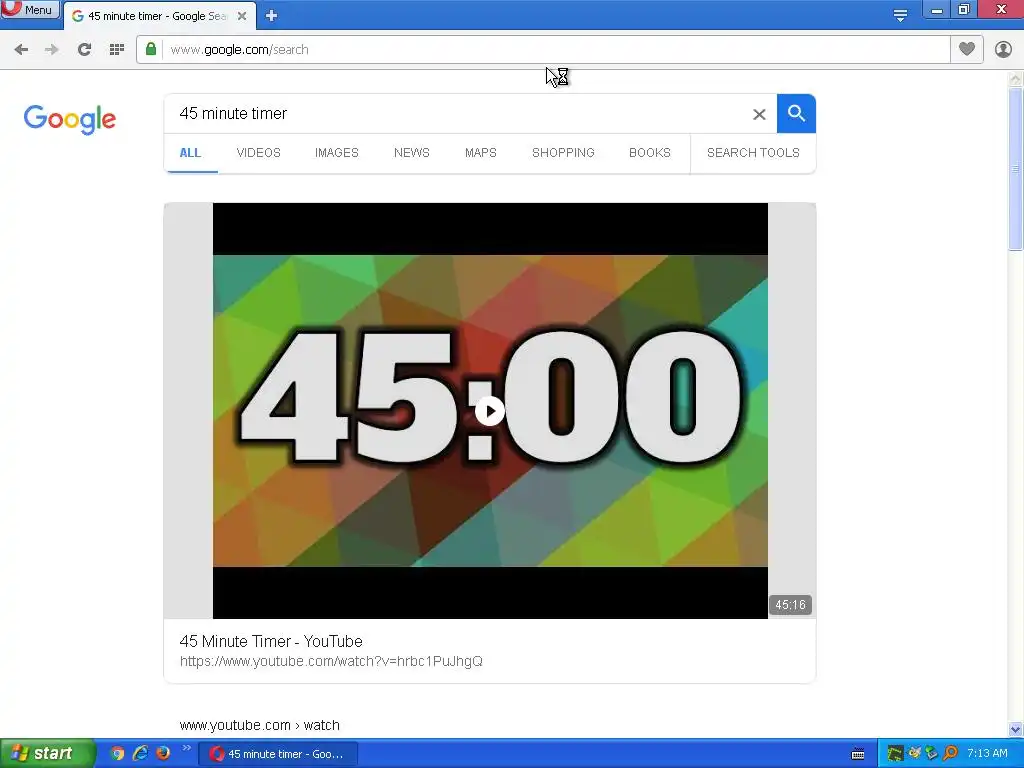
Task: Open the tab menu icon in title bar
Action: coord(900,15)
